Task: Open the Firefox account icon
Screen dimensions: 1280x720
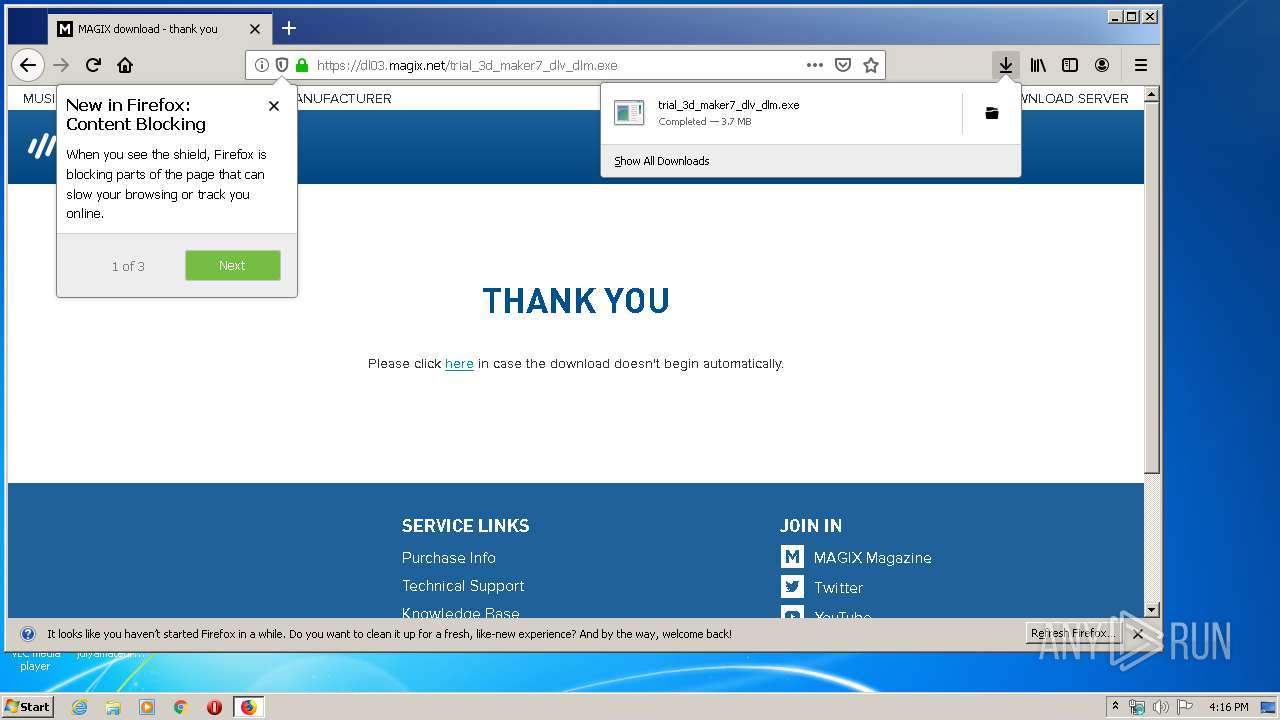Action: click(1102, 65)
